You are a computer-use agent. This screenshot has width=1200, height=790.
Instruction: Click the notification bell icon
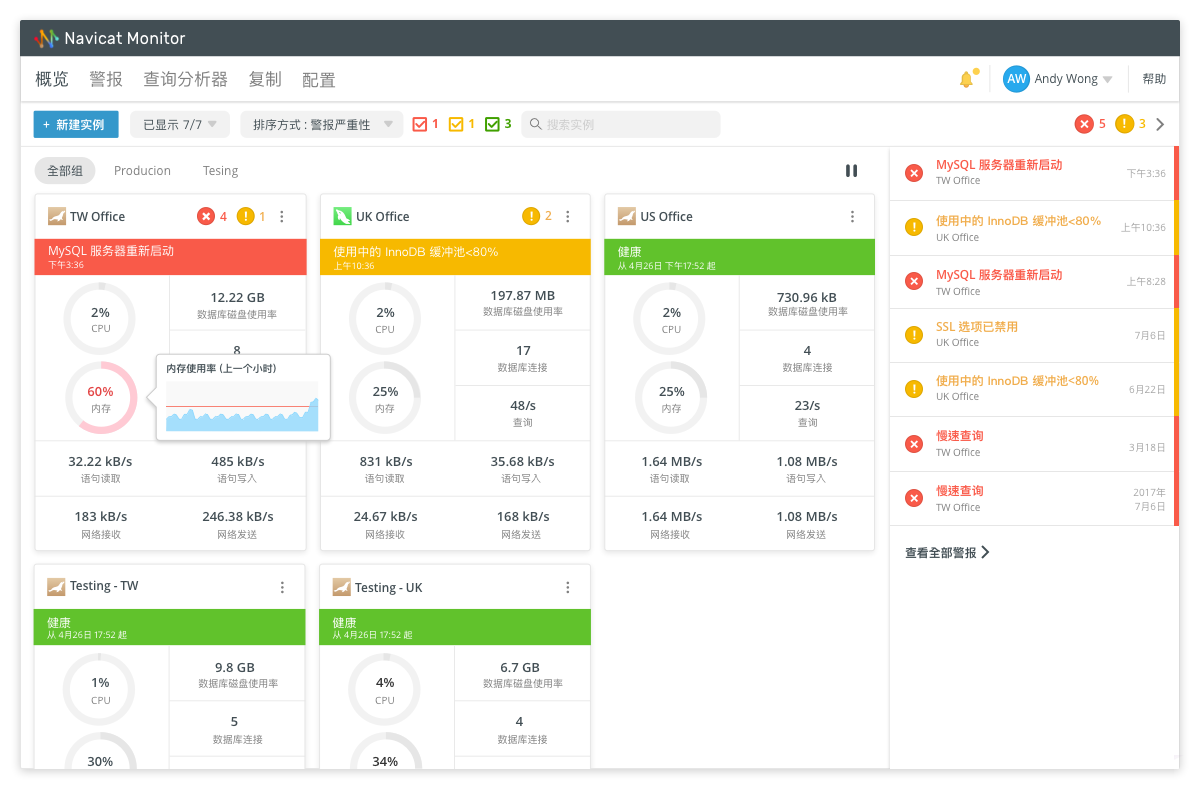(x=966, y=80)
